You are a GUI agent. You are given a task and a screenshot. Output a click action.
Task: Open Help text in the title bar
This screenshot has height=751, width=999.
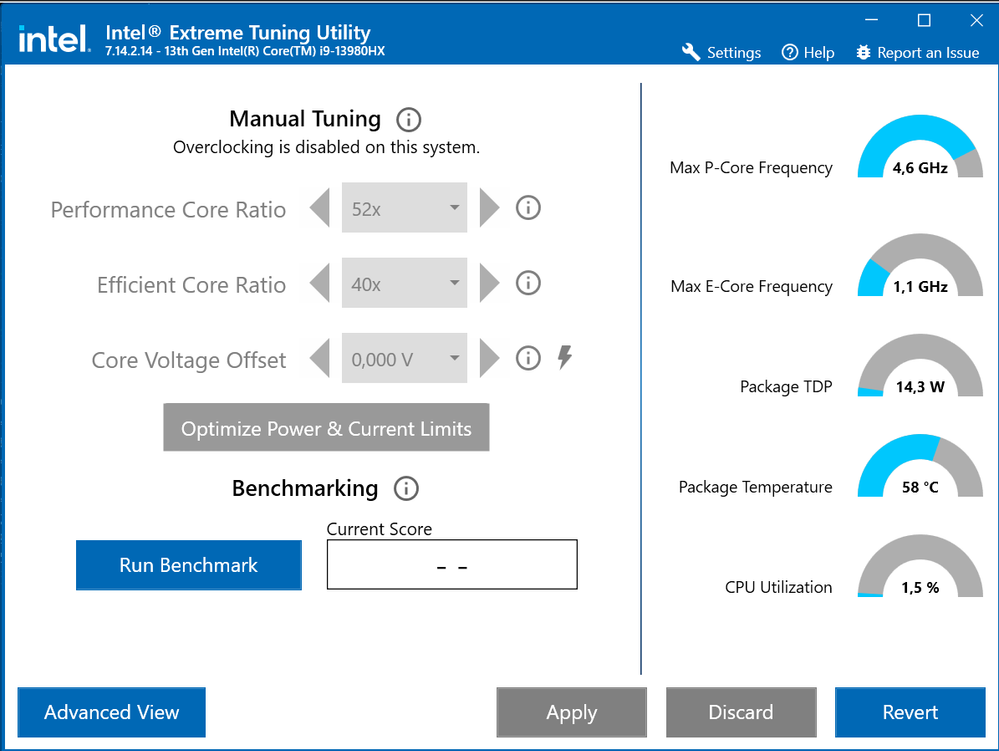(819, 53)
